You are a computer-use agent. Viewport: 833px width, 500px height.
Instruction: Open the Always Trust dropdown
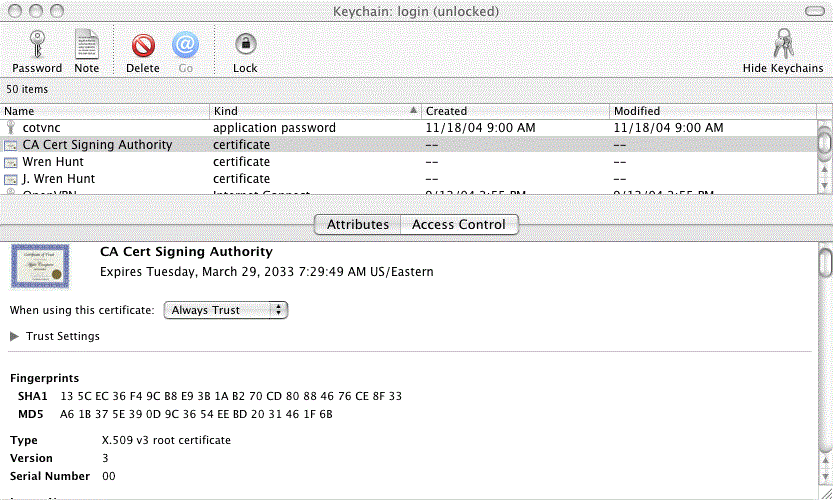tap(225, 310)
